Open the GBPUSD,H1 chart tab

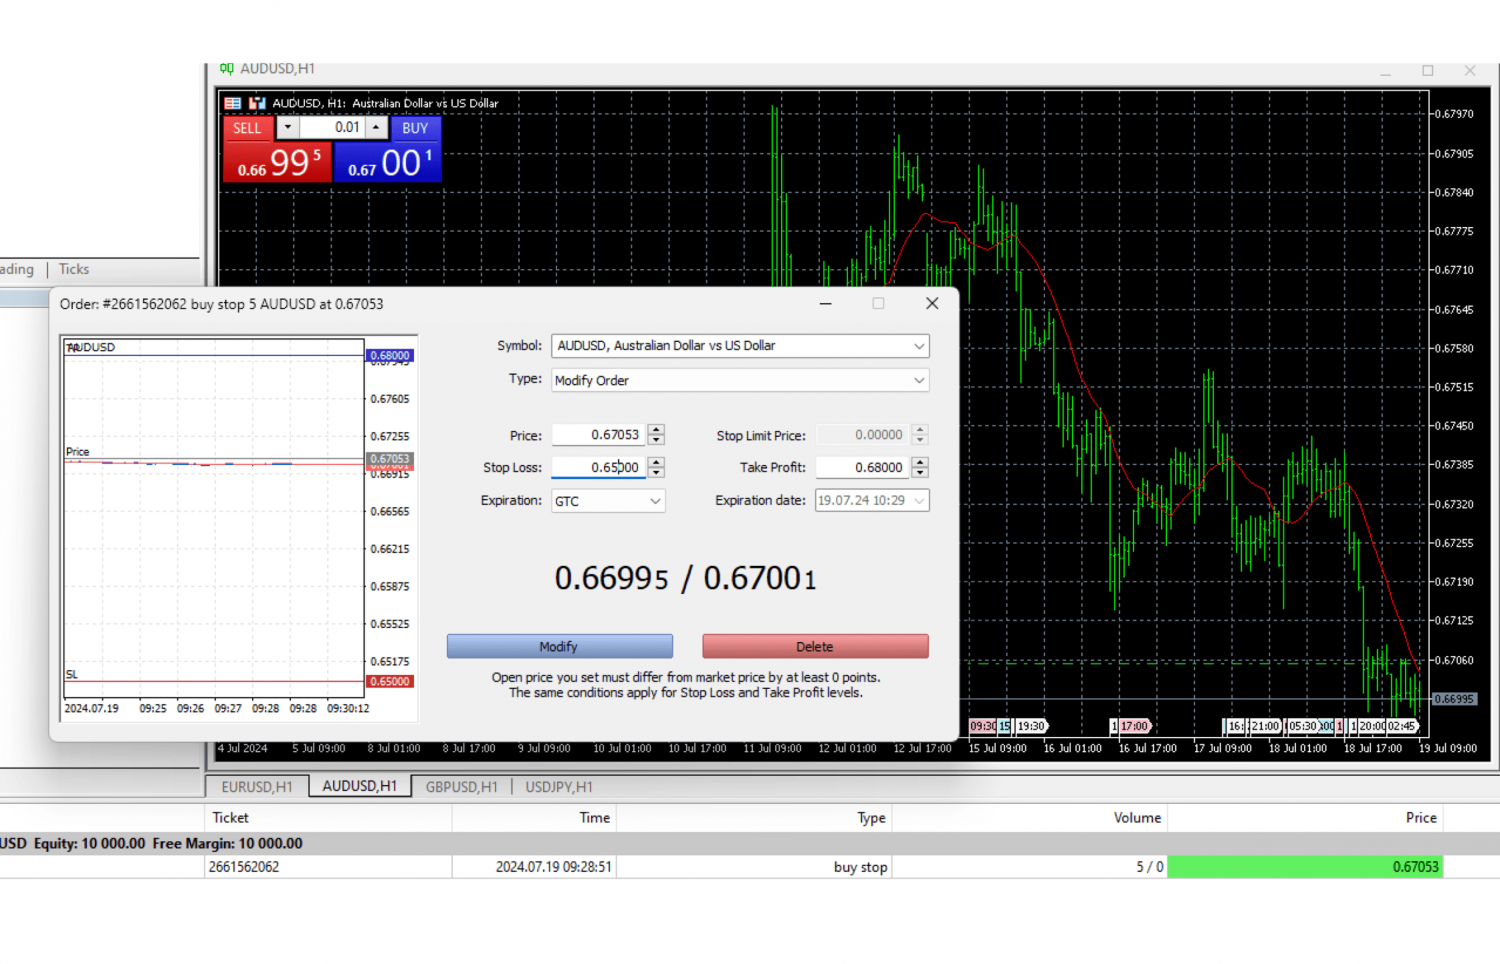(461, 787)
